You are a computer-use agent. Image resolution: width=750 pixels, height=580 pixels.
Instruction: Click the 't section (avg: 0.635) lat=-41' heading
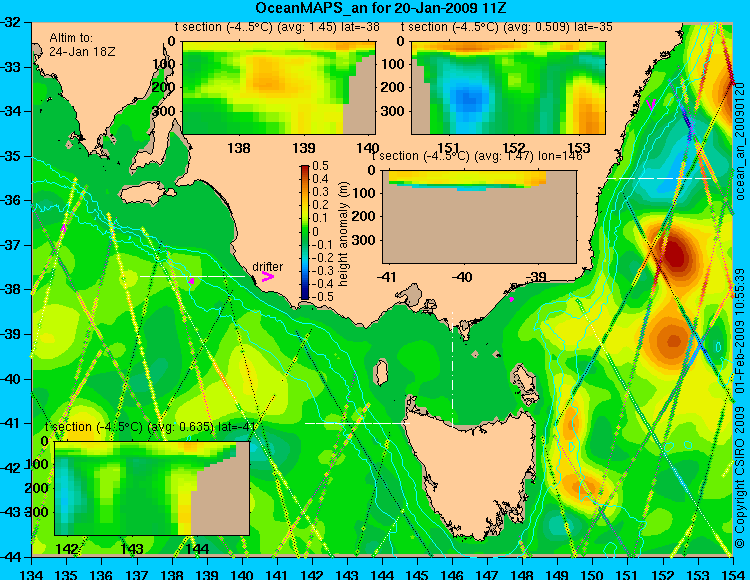click(151, 427)
